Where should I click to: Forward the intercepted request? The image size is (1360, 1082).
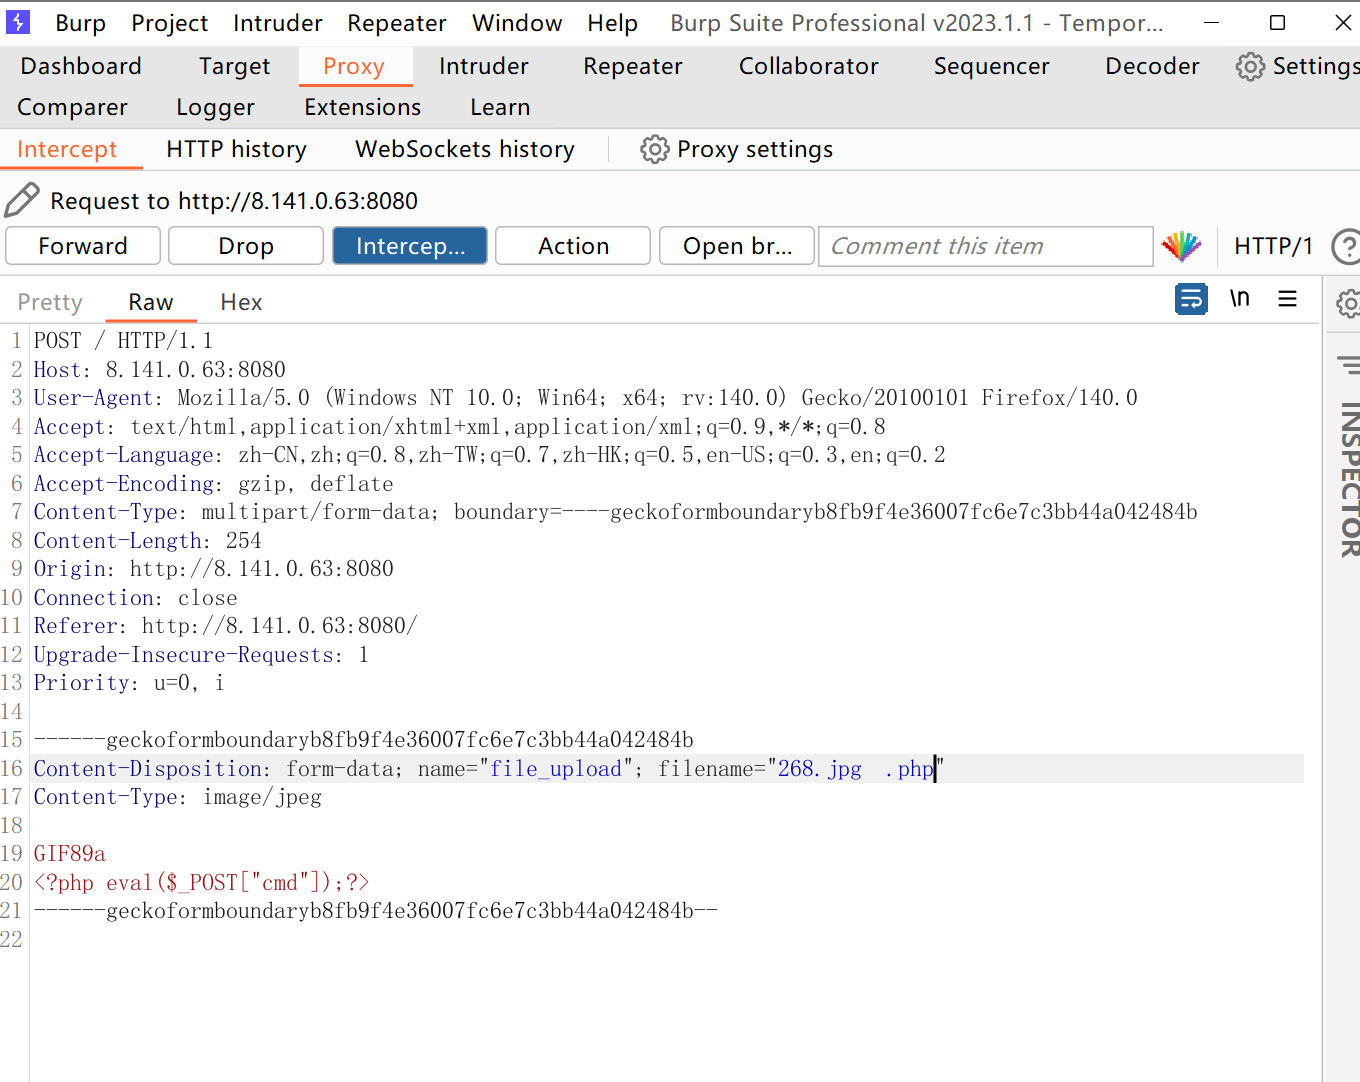[83, 246]
